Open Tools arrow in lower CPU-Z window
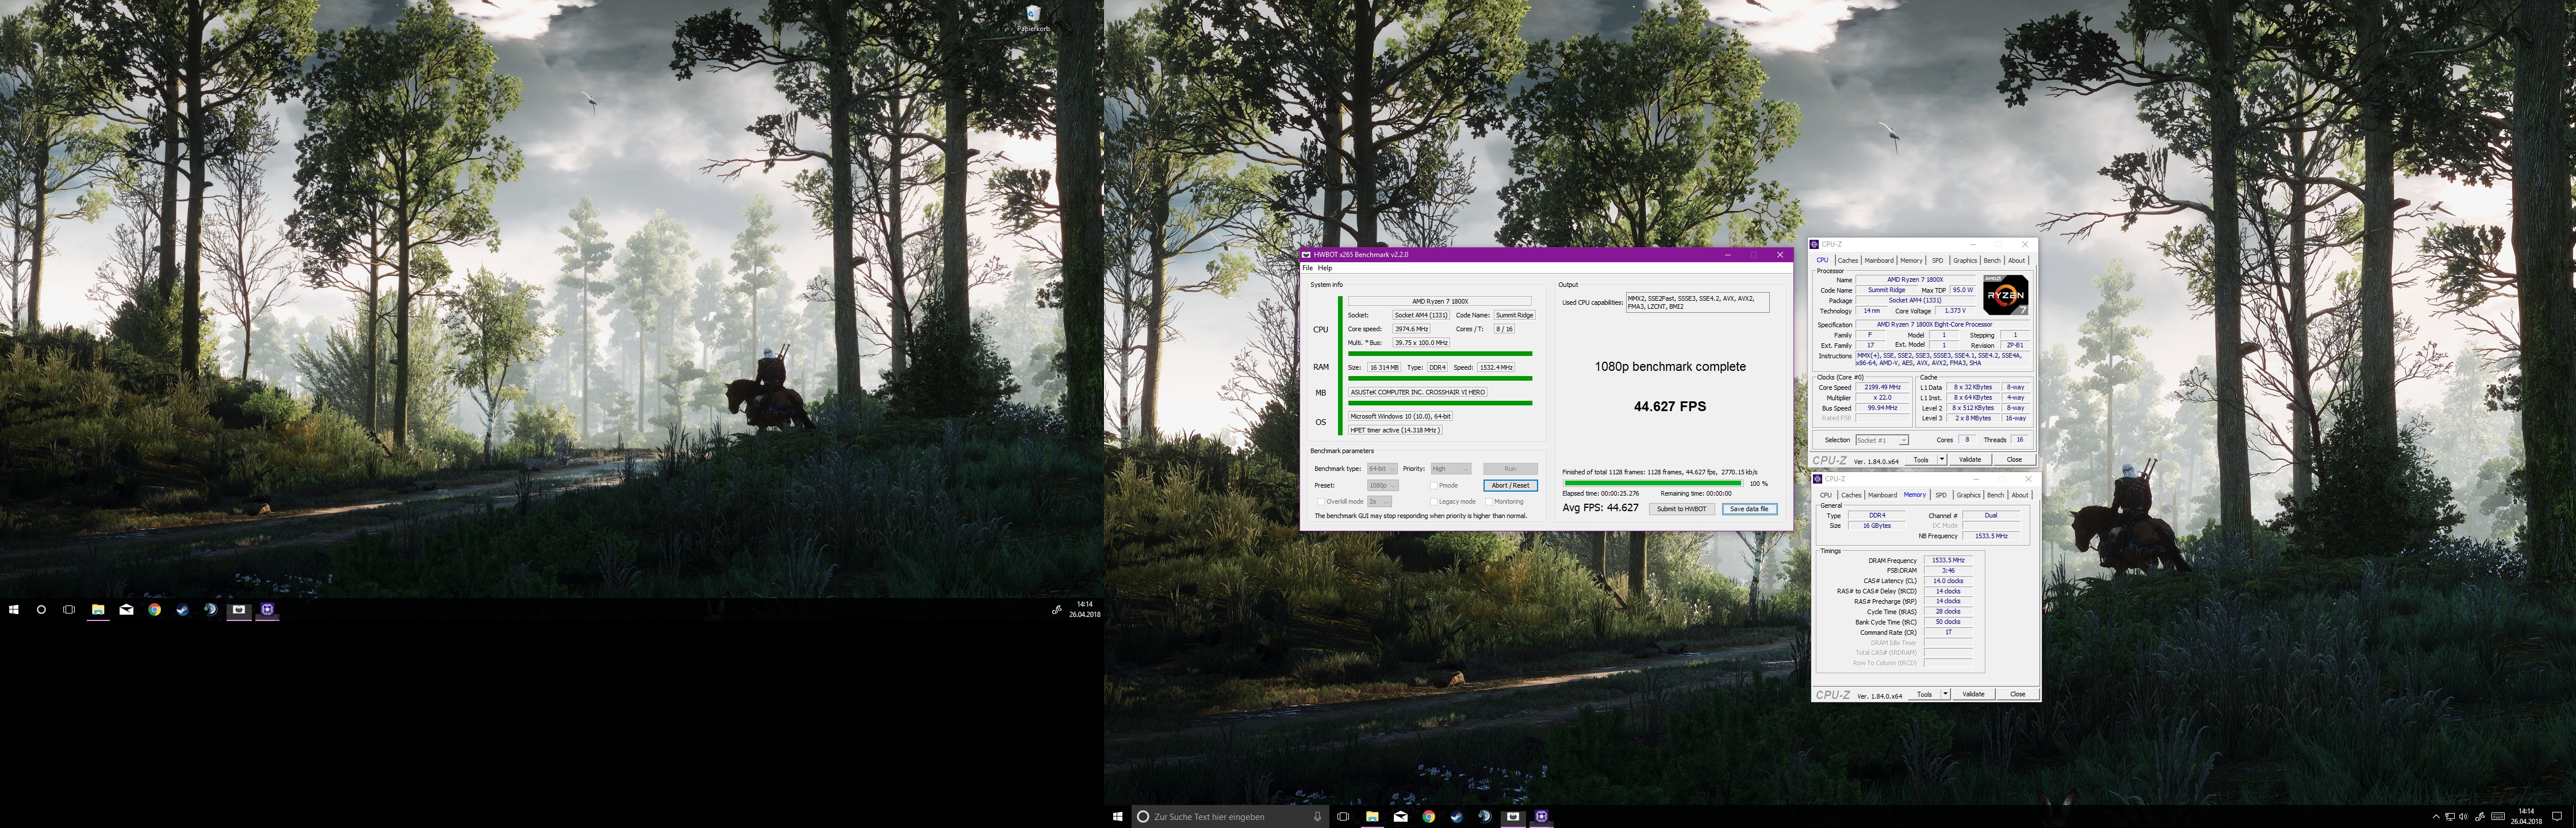This screenshot has width=2576, height=828. tap(1945, 694)
